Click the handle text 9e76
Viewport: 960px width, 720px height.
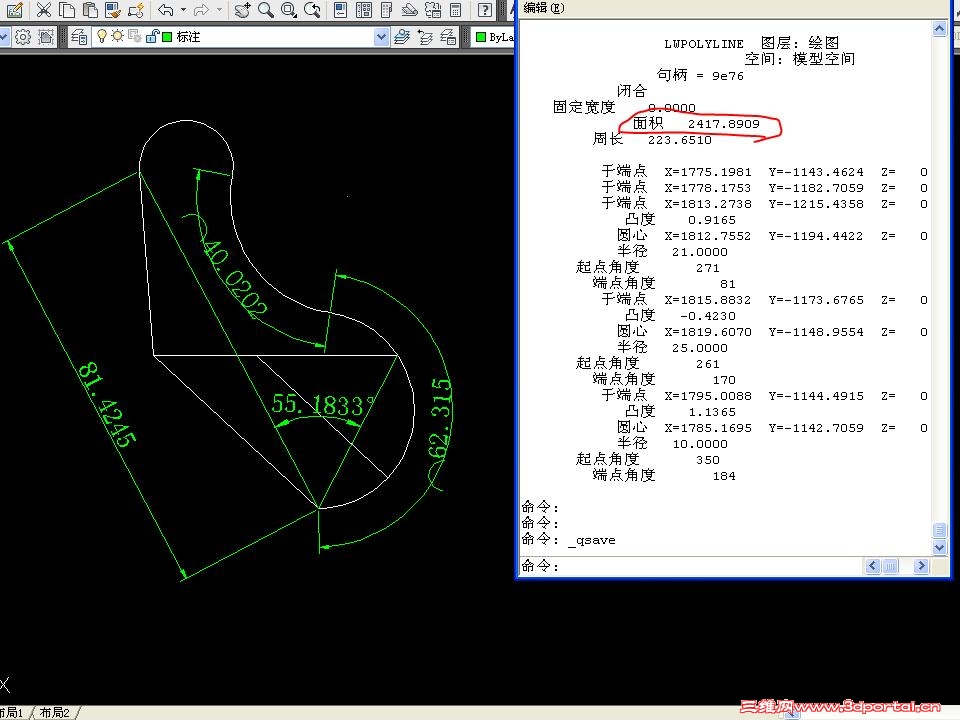[727, 76]
